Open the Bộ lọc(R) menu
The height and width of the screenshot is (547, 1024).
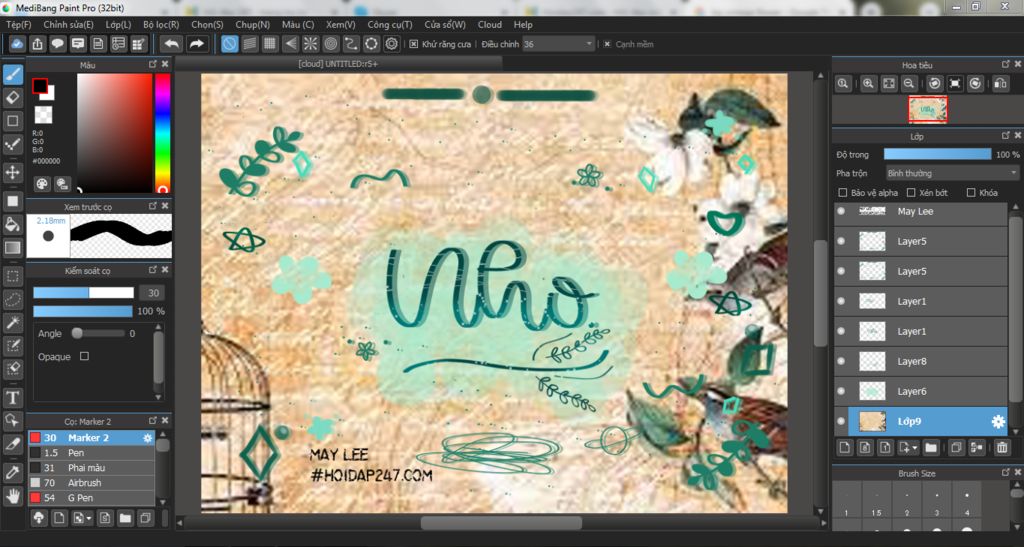coord(161,24)
